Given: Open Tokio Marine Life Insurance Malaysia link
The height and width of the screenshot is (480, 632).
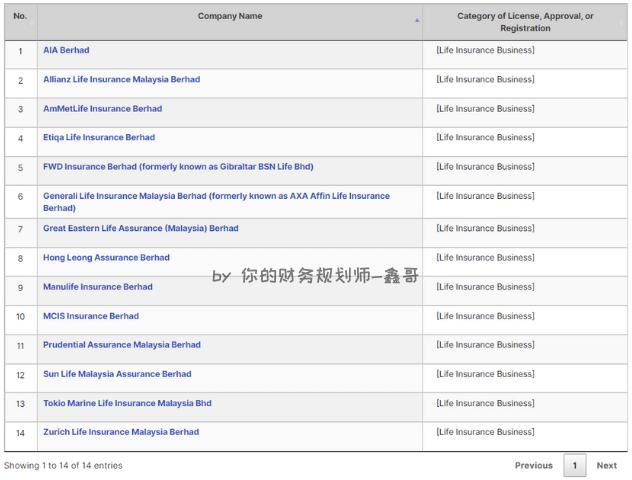Looking at the screenshot, I should point(127,403).
